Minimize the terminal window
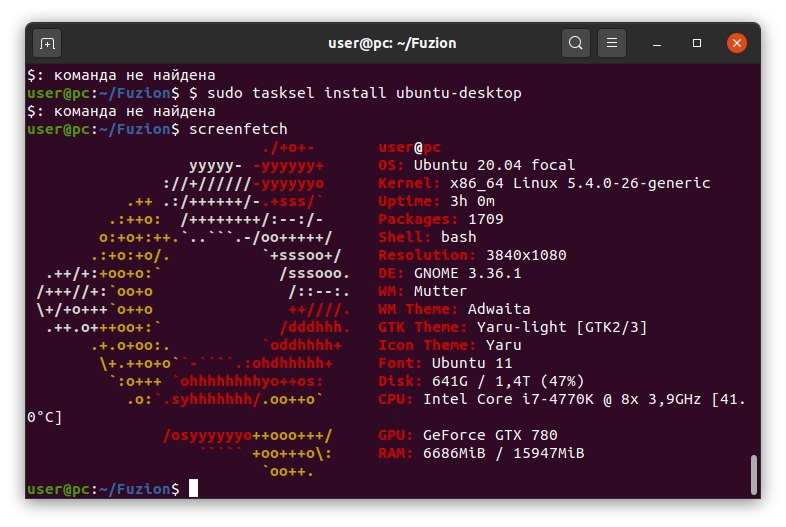 pyautogui.click(x=657, y=44)
